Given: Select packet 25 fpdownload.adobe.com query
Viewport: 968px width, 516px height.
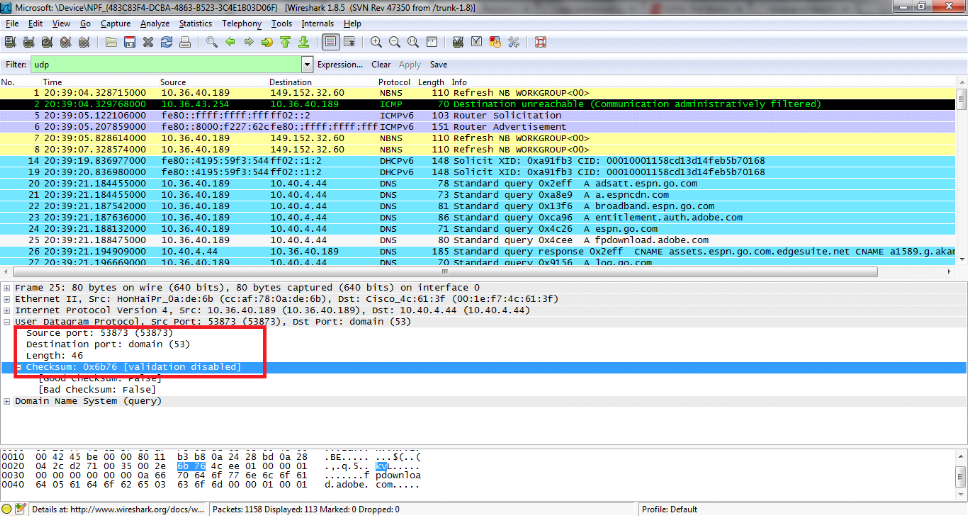Looking at the screenshot, I should (x=478, y=240).
